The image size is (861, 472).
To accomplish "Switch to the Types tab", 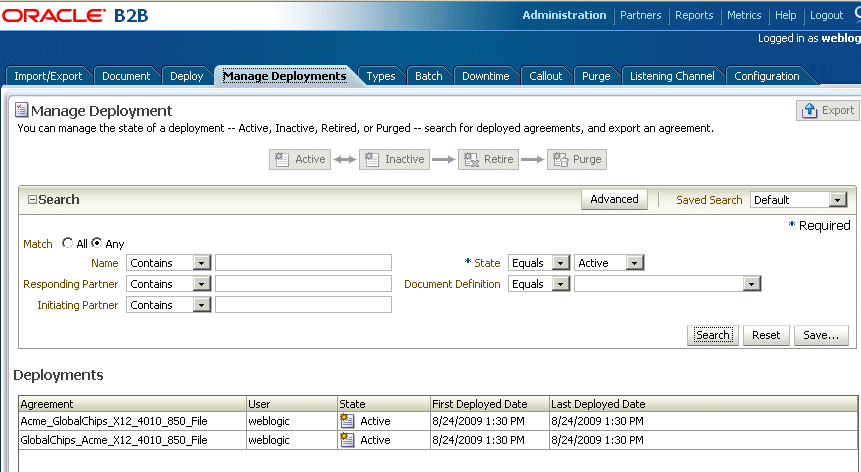I will click(x=381, y=76).
